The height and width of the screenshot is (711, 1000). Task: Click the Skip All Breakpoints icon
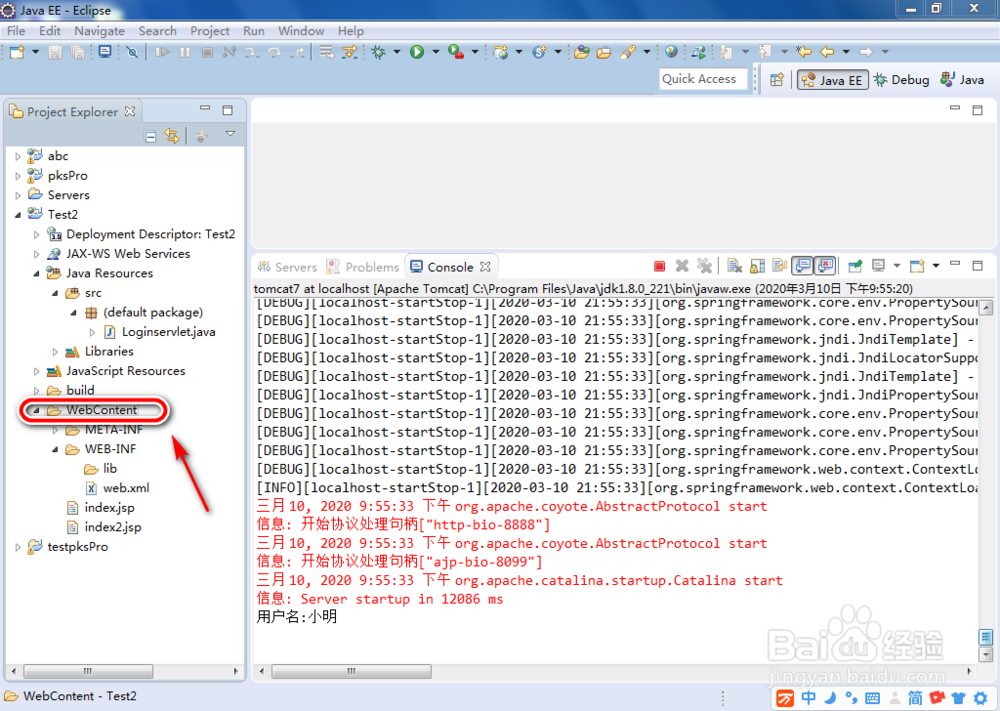(x=132, y=52)
